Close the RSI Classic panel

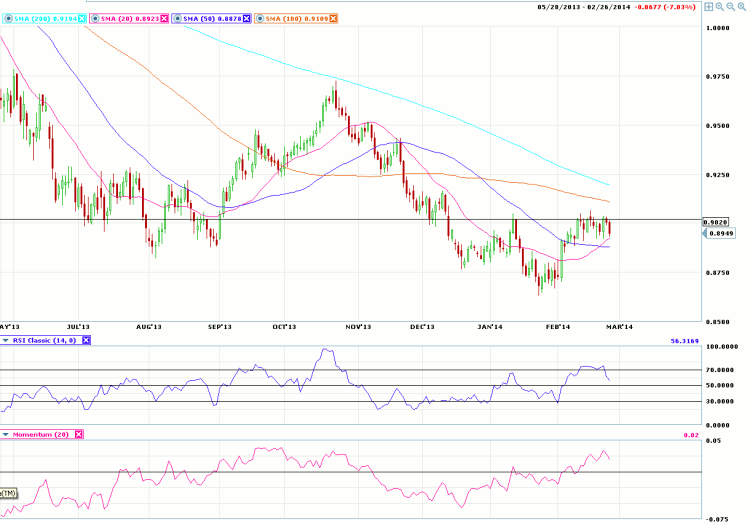(x=86, y=341)
